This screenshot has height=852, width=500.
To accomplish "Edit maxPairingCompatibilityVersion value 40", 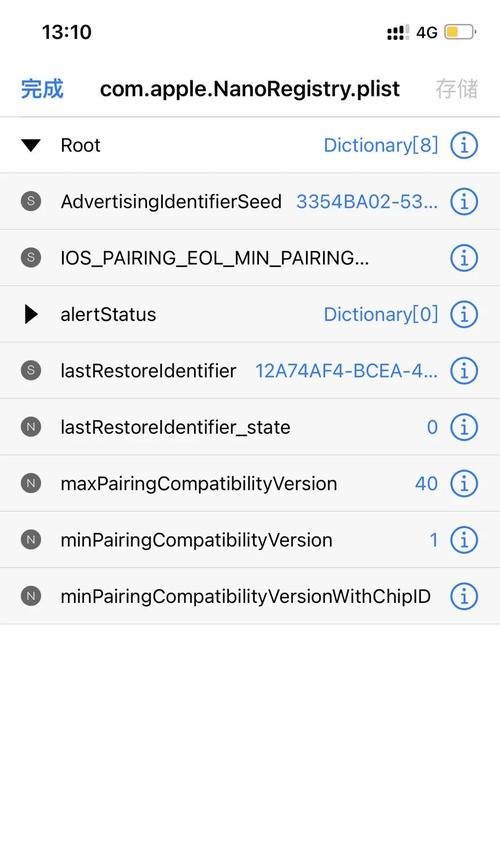I will pos(426,484).
